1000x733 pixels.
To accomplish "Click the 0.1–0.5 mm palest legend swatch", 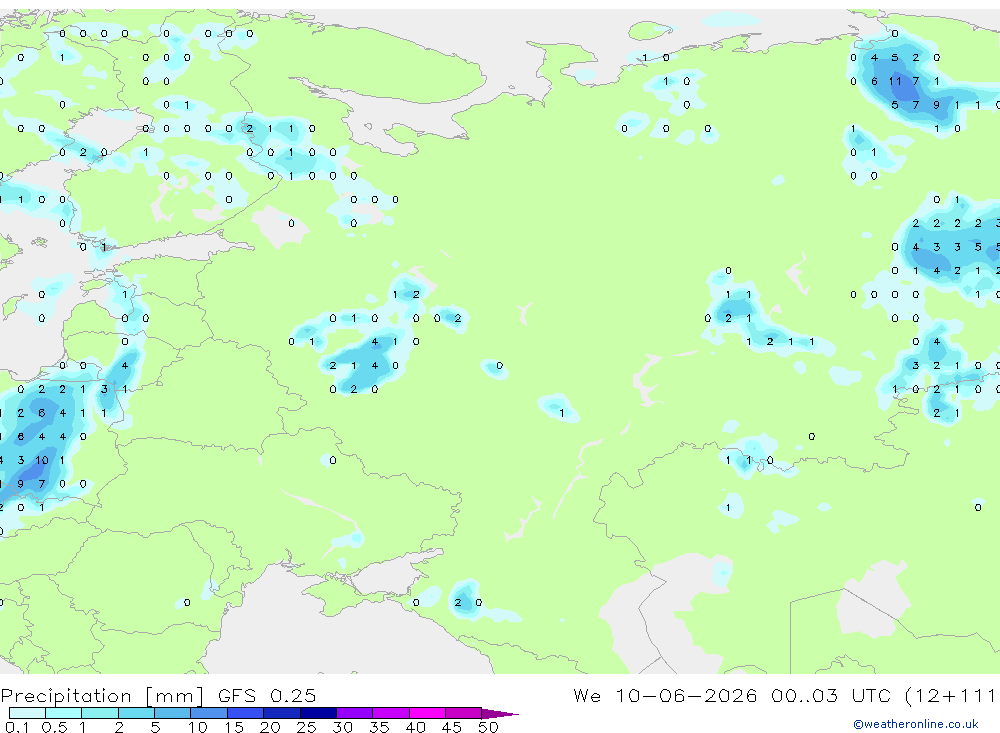I will (27, 713).
